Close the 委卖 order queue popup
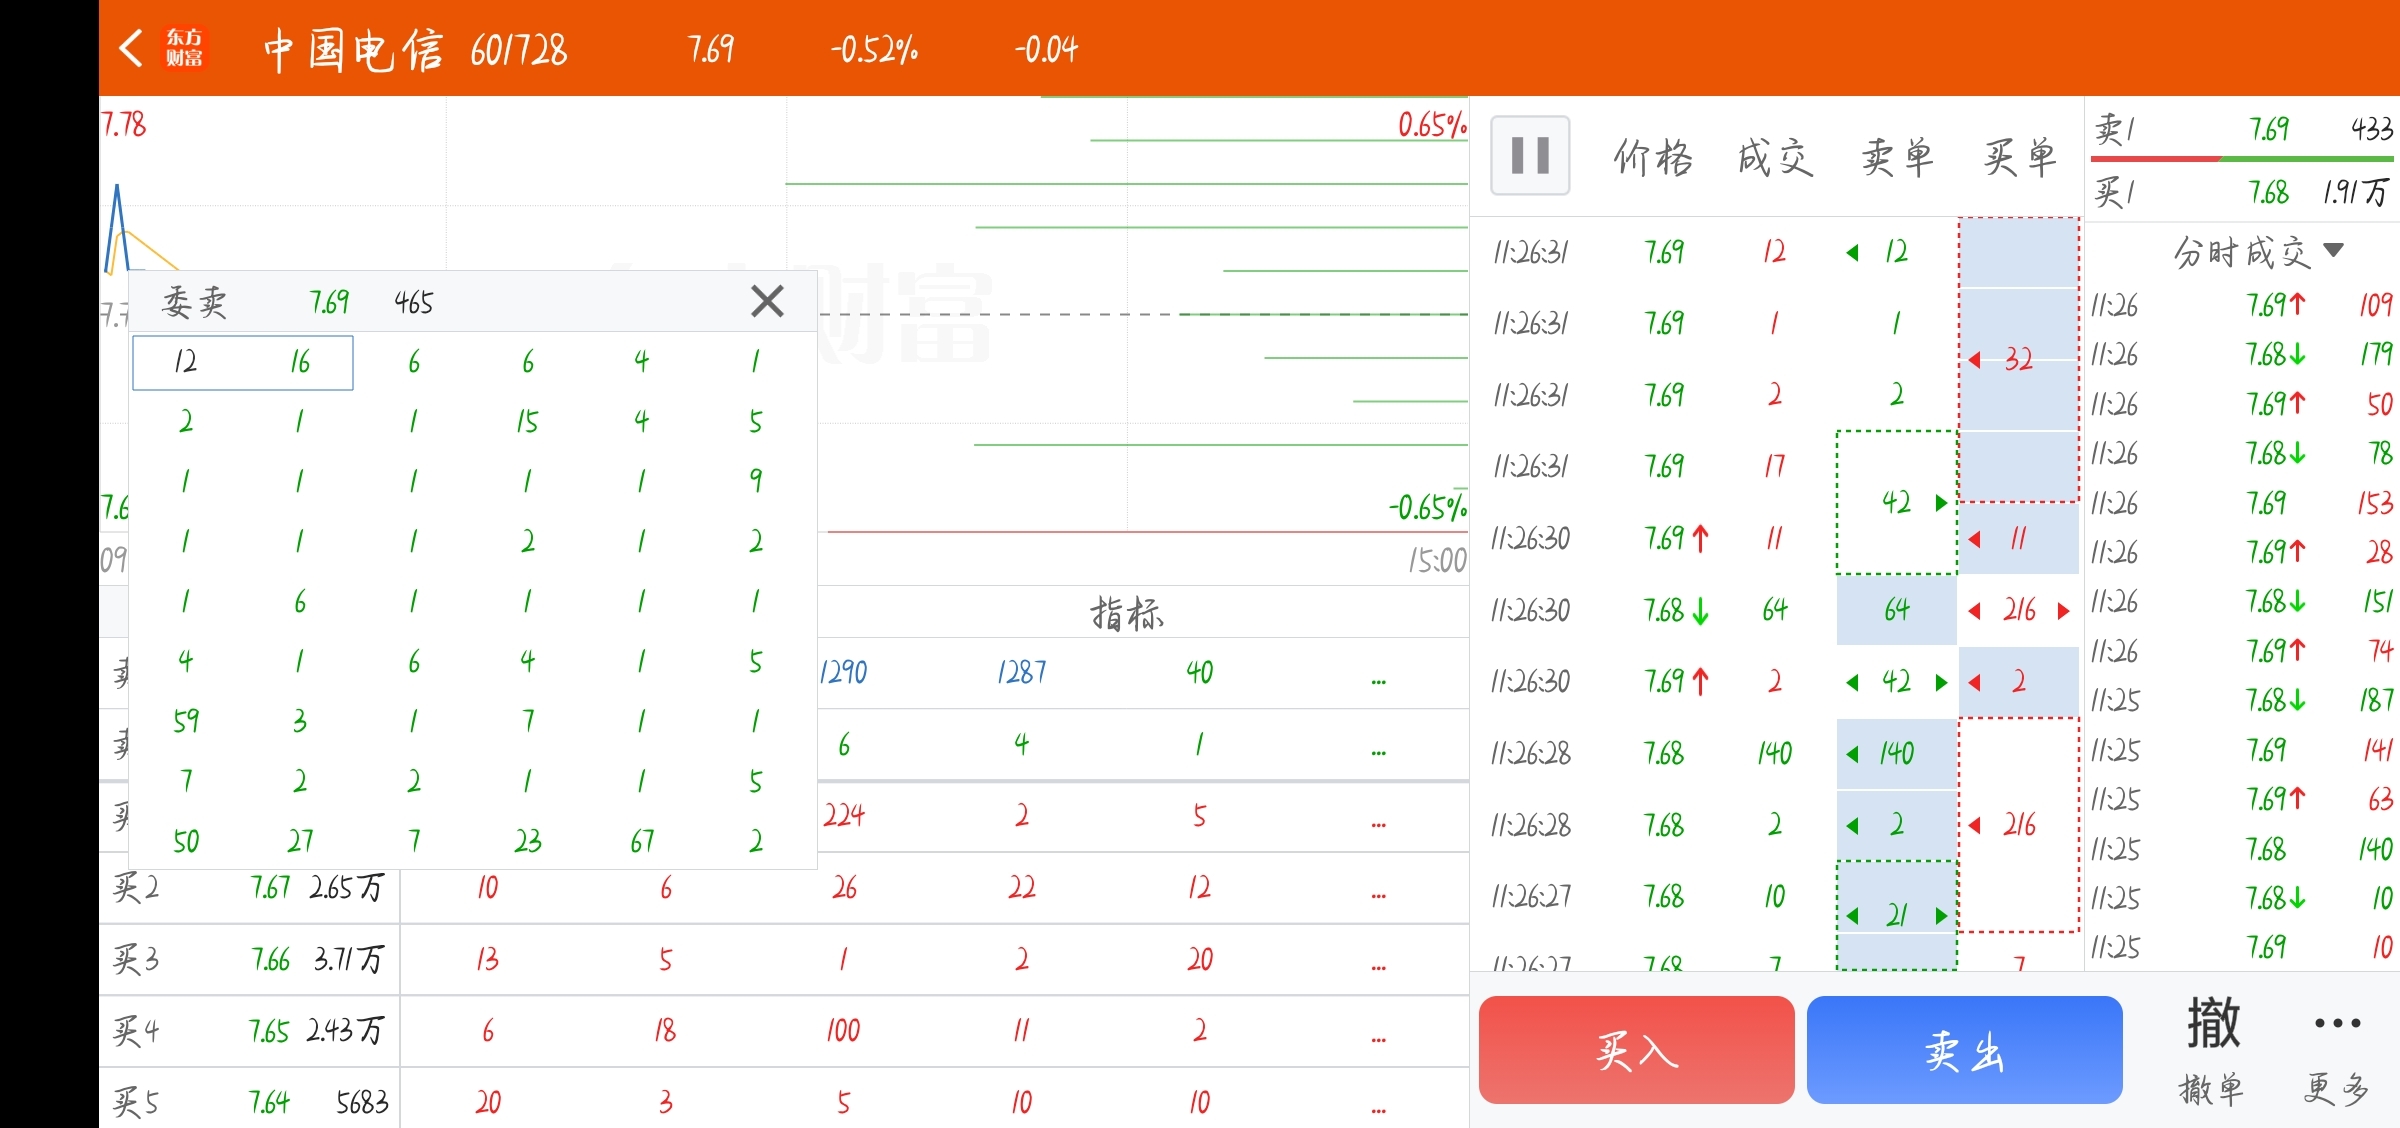 point(767,301)
